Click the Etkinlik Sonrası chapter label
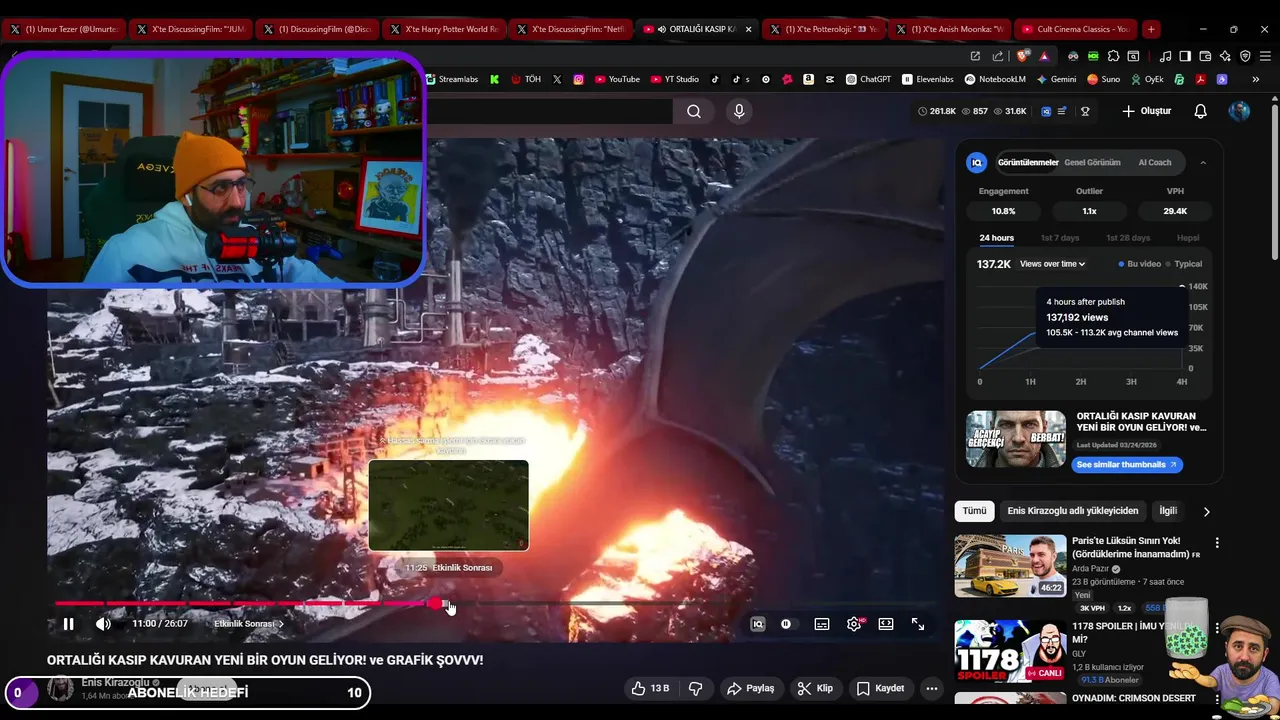This screenshot has height=720, width=1280. pos(248,624)
